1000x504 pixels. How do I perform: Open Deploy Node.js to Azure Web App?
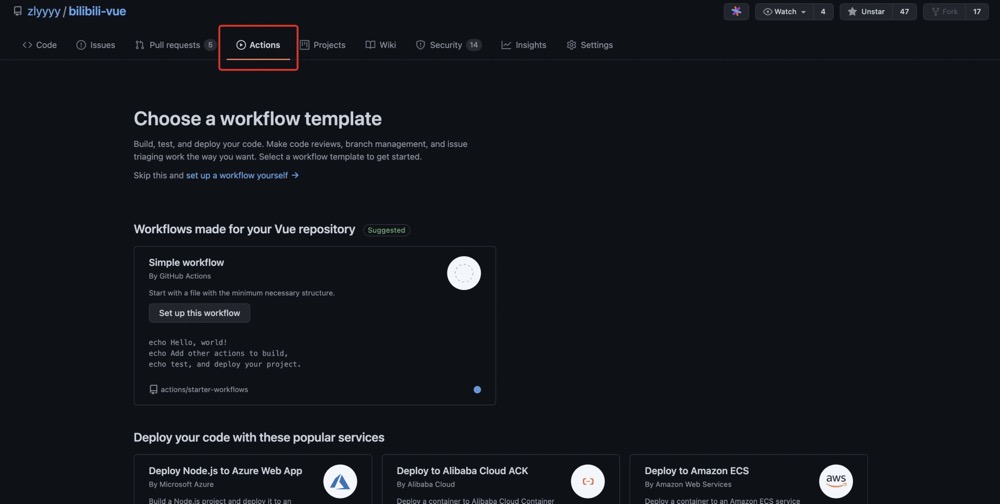coord(225,471)
